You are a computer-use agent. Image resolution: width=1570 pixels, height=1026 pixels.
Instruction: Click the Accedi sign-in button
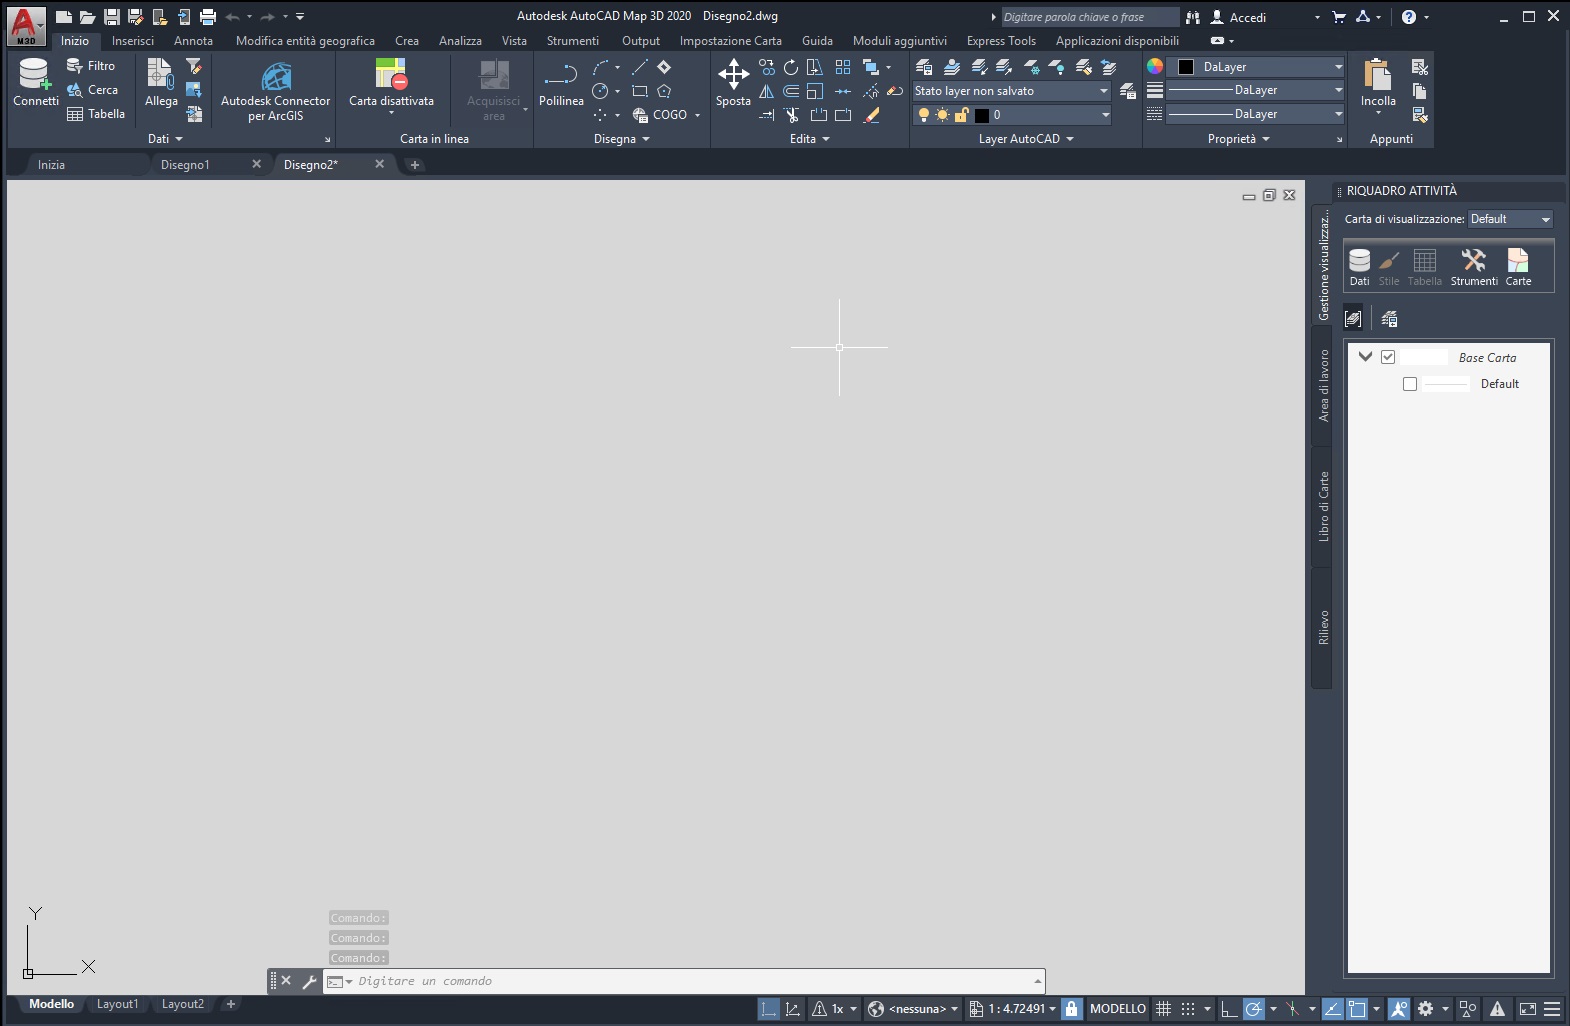[1238, 17]
